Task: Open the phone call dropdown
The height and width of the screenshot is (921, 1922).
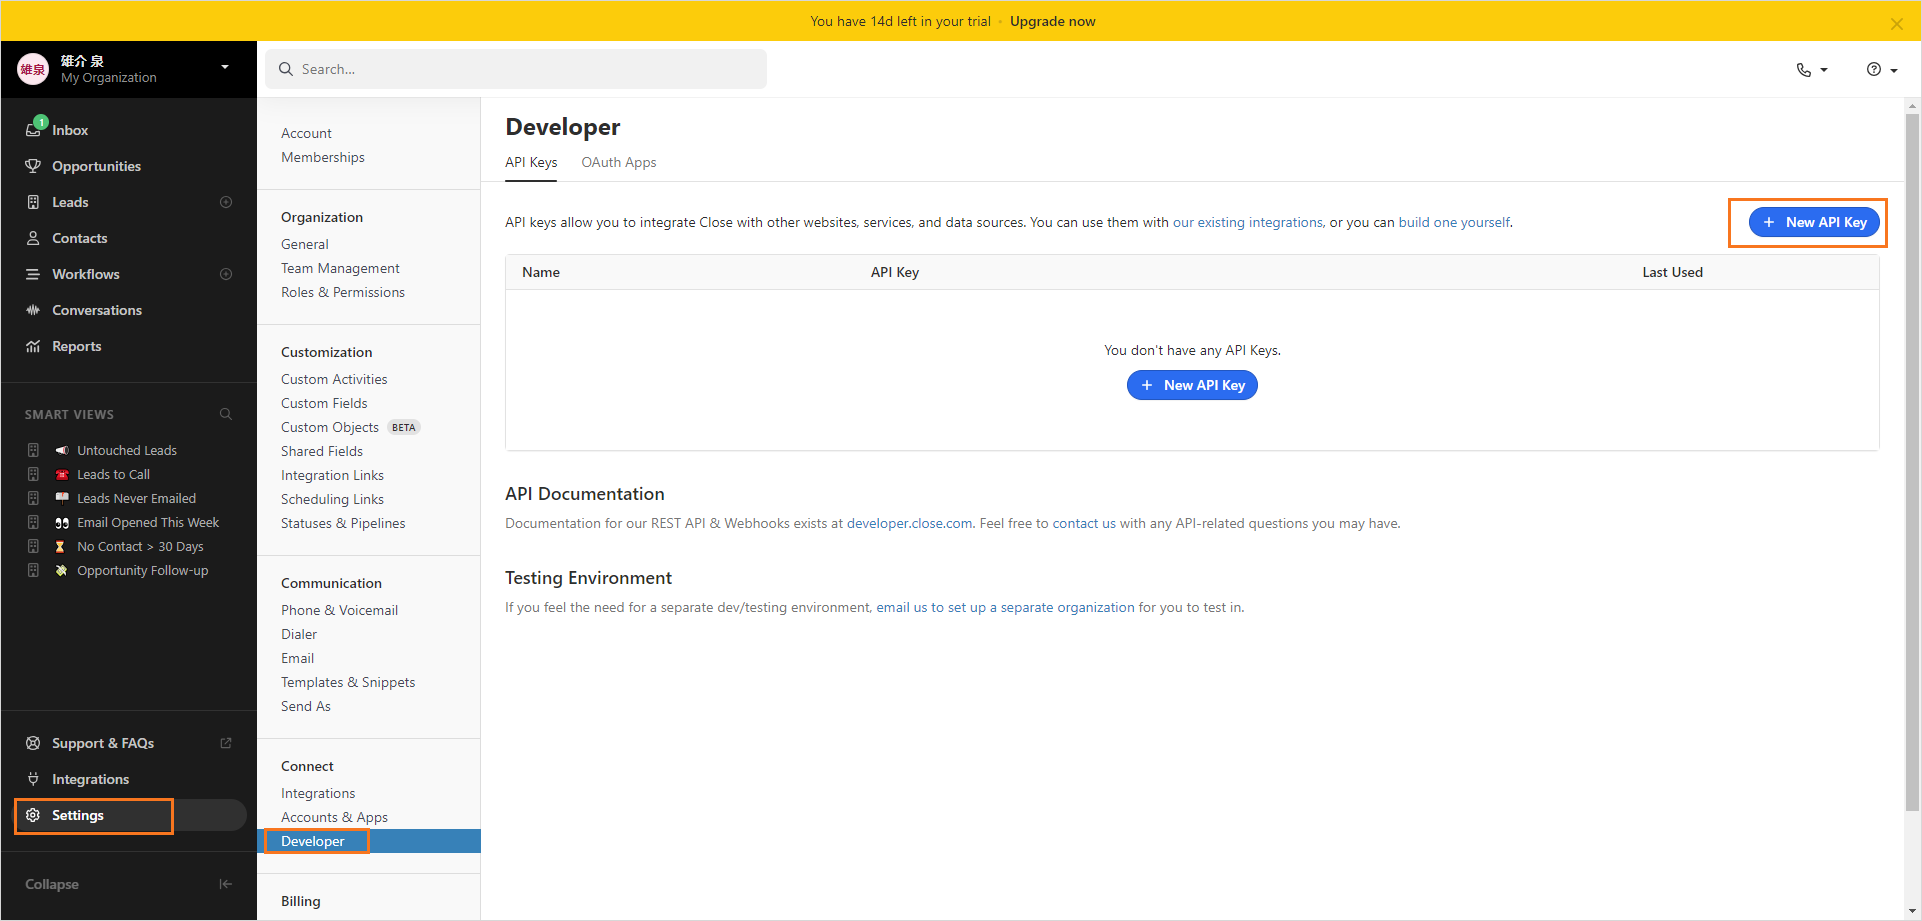Action: coord(1812,69)
